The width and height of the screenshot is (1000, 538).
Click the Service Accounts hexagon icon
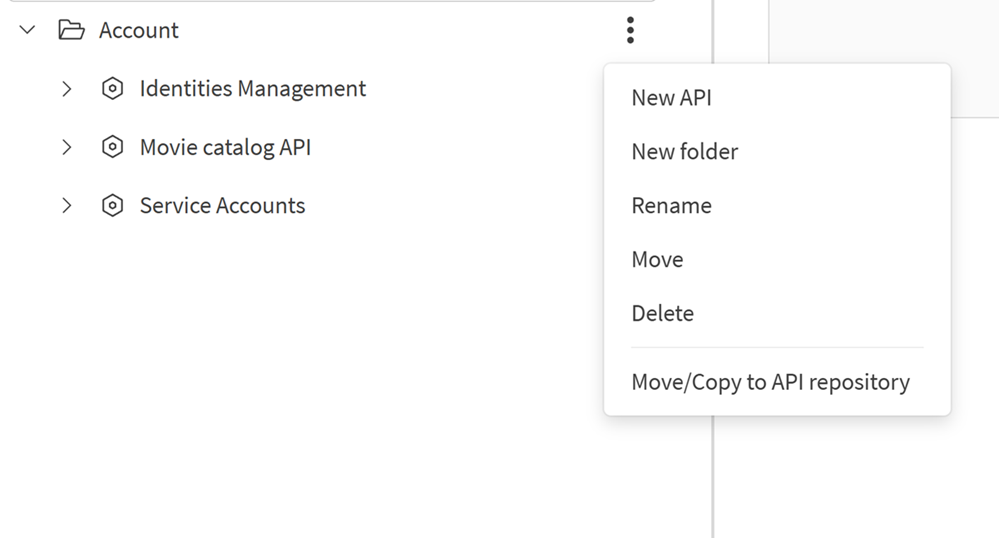click(x=113, y=206)
